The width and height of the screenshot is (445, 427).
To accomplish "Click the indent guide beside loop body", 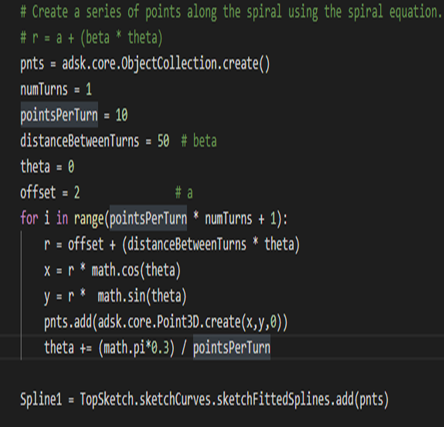I will (21, 295).
